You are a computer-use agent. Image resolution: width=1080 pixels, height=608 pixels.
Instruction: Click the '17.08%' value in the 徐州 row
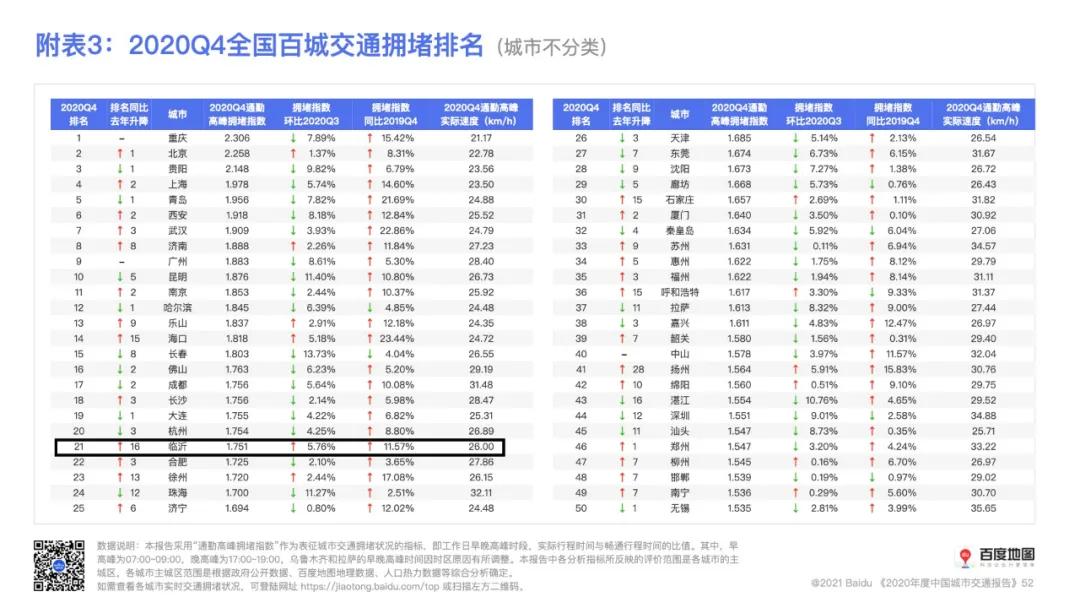tap(397, 477)
